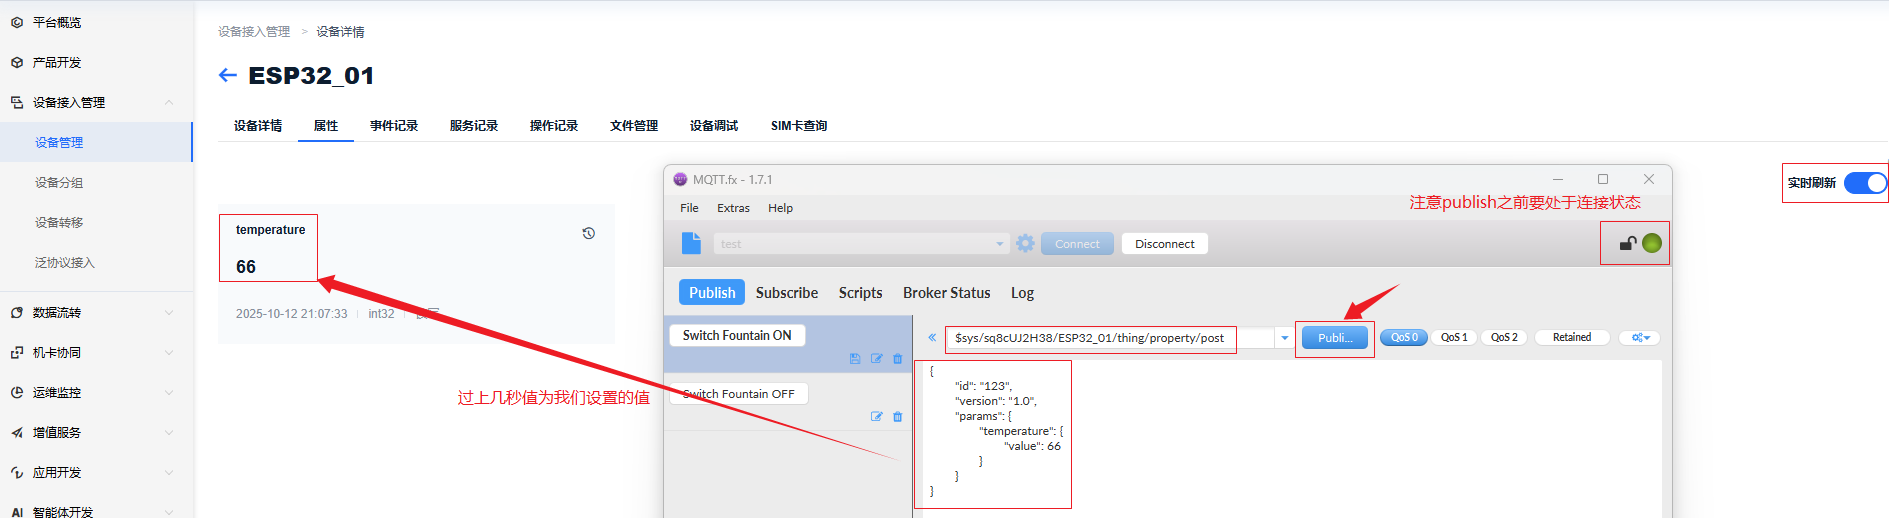Expand the 运维监控 menu chevron
Screen dimensions: 1889x518
169,393
